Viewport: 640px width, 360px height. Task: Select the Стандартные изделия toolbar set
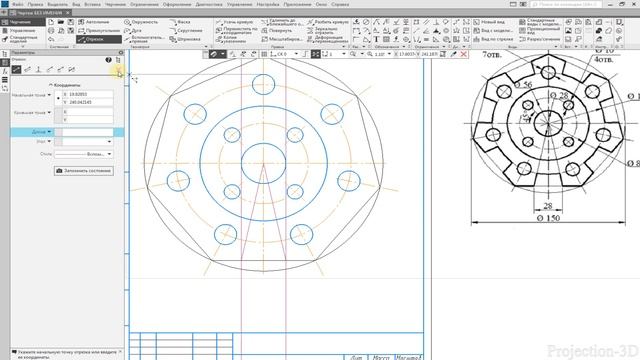coord(20,39)
